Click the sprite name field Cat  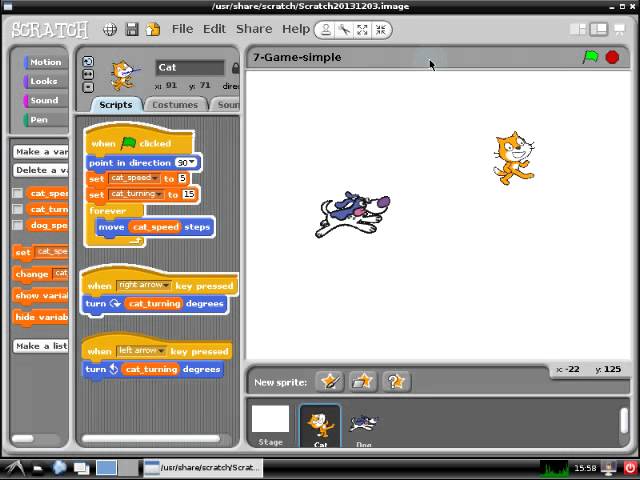tap(190, 67)
